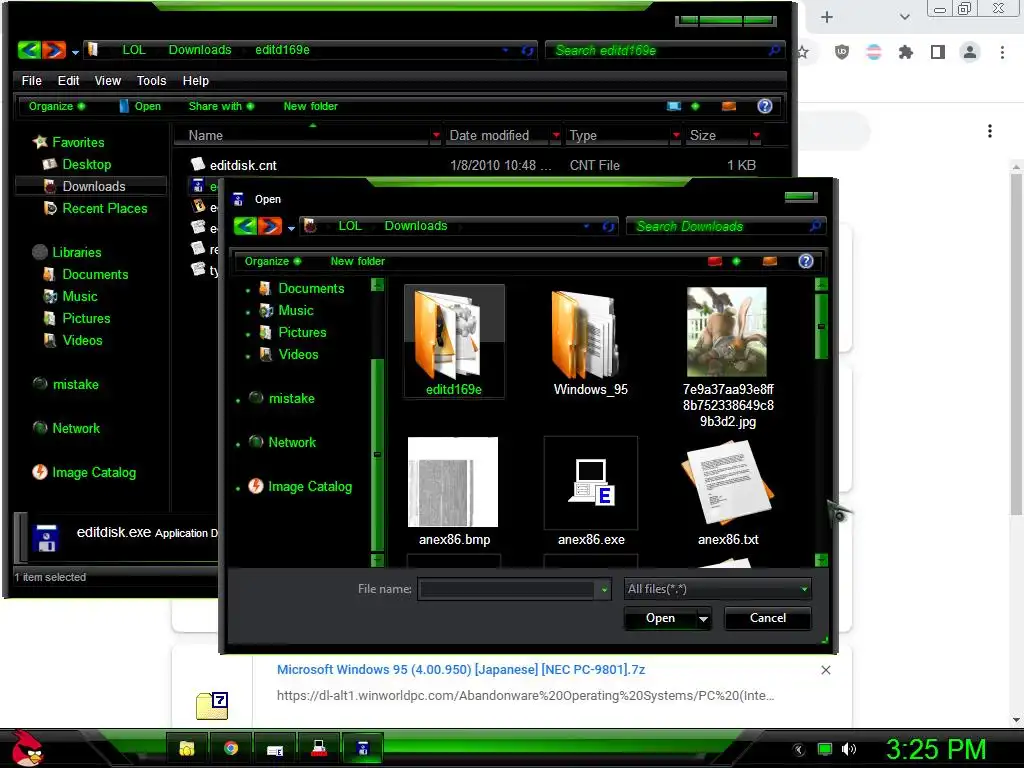This screenshot has height=768, width=1024.
Task: Click the volume speaker tray icon
Action: [x=849, y=749]
